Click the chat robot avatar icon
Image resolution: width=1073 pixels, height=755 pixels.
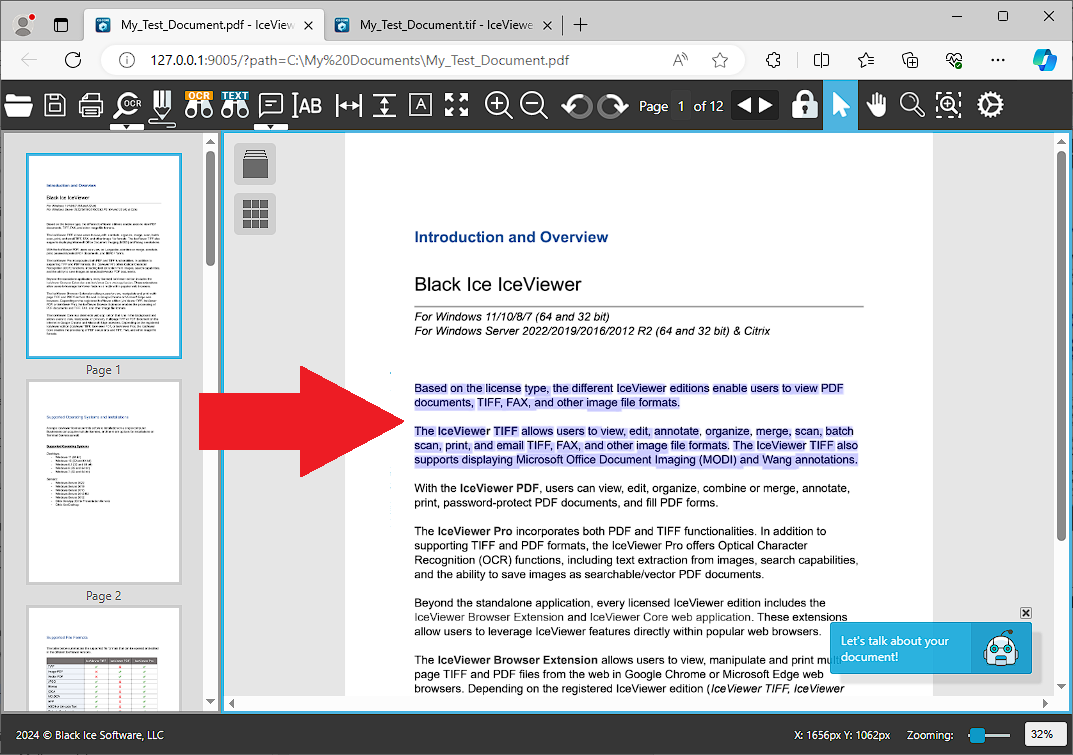1000,648
